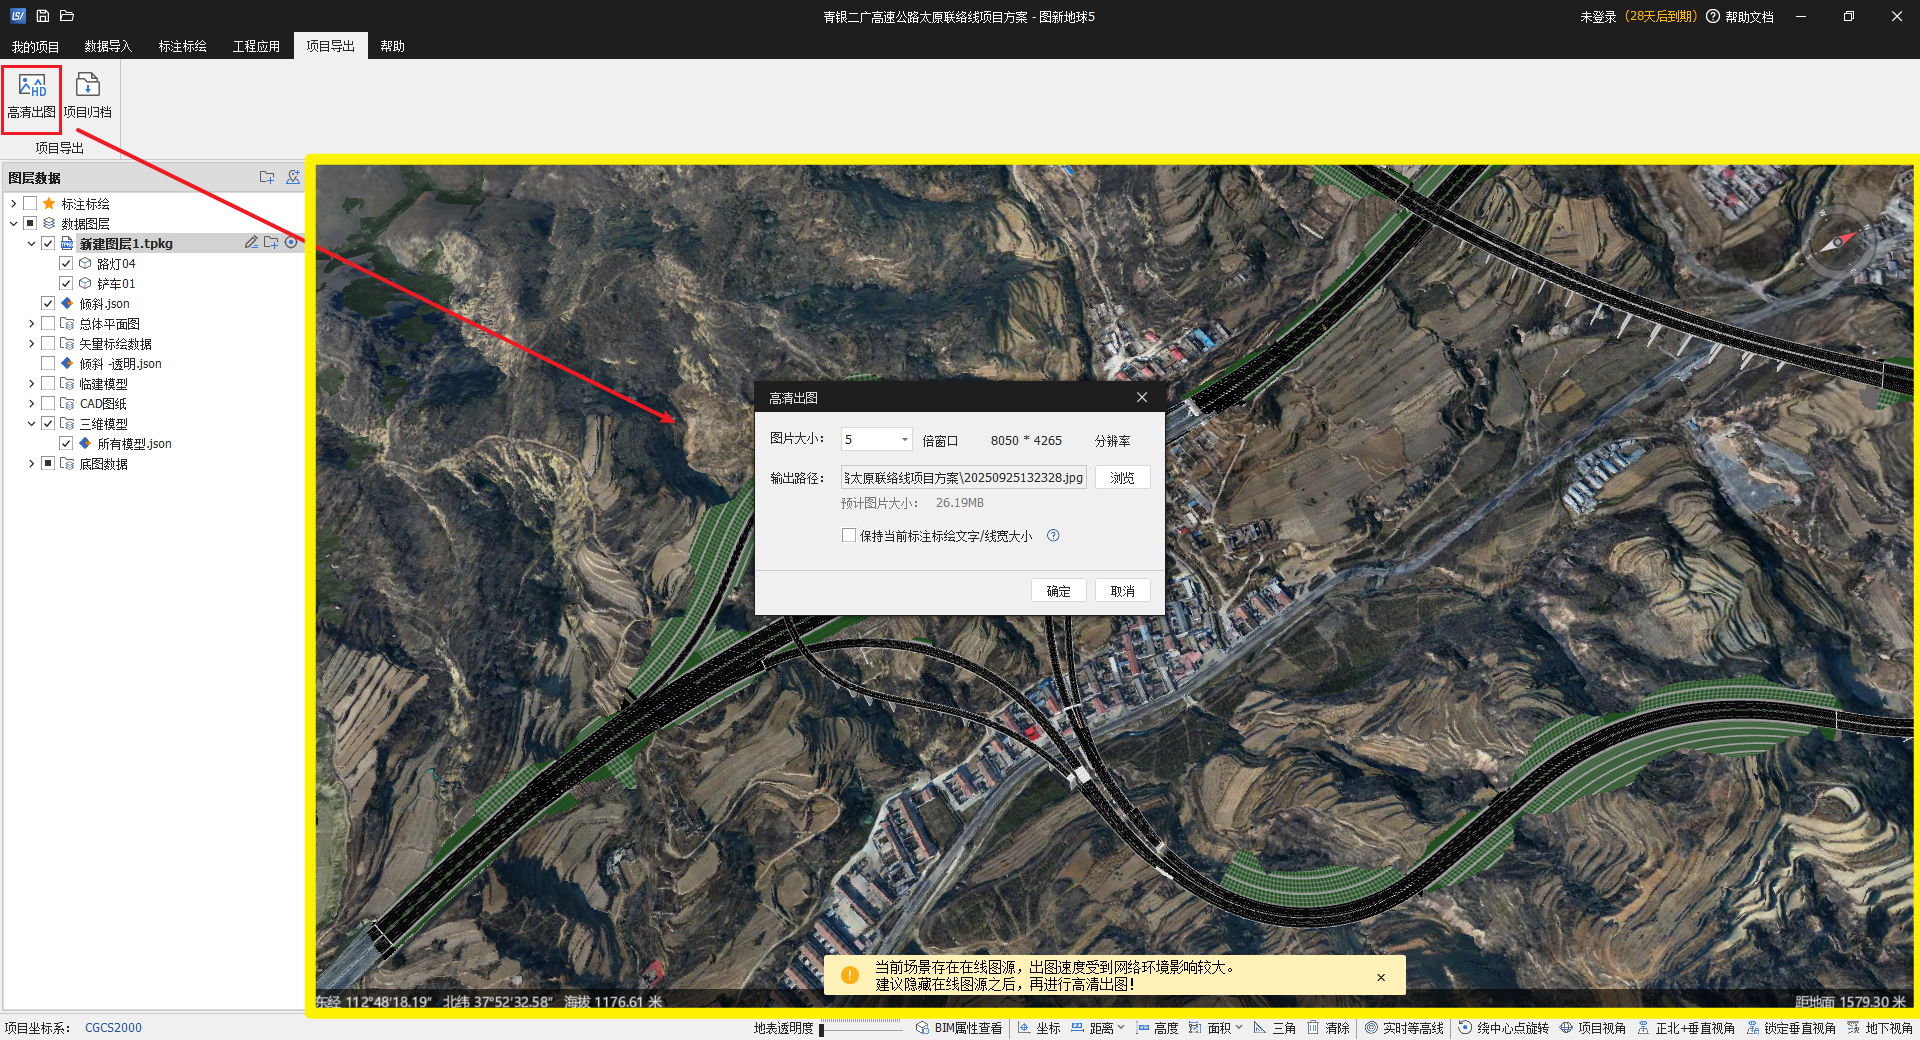Click the 浏览 browse button
Screen dimensions: 1920x1040
1122,478
